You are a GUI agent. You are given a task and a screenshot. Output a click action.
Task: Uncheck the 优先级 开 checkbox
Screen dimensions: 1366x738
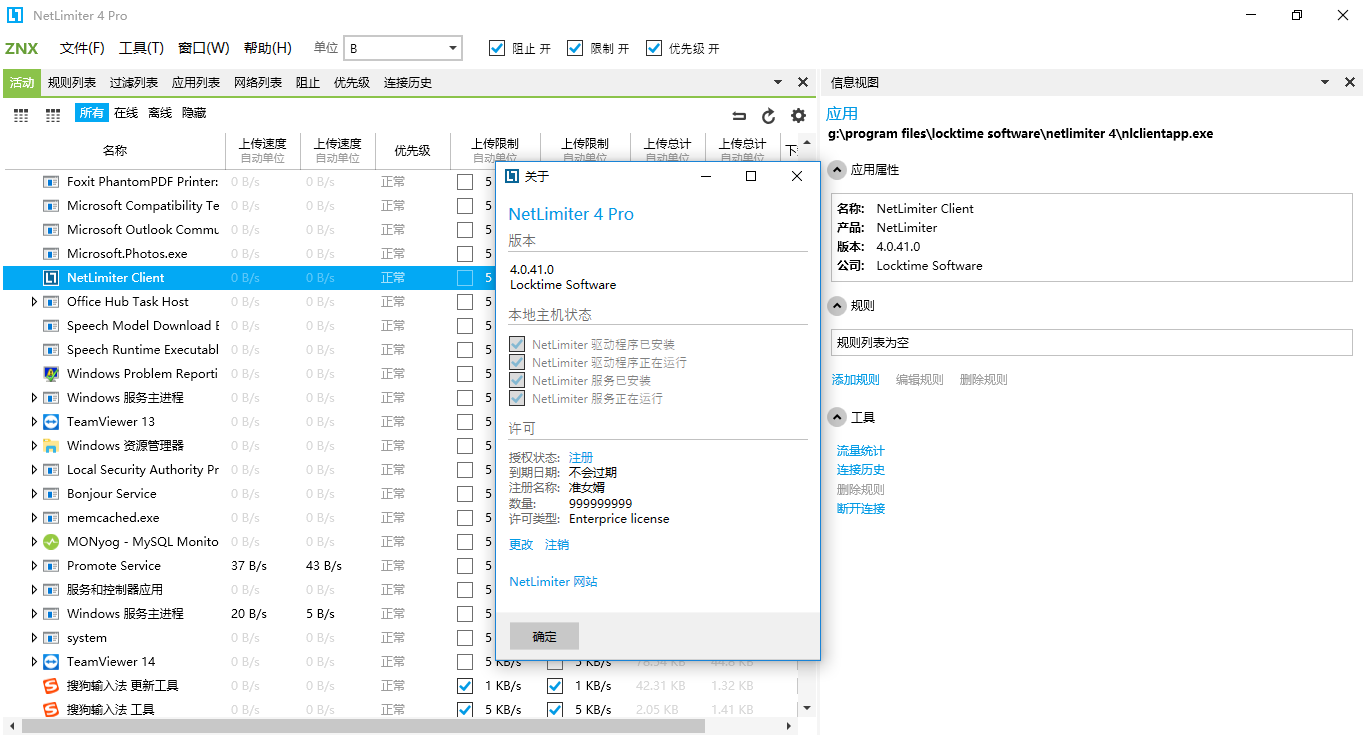coord(654,48)
